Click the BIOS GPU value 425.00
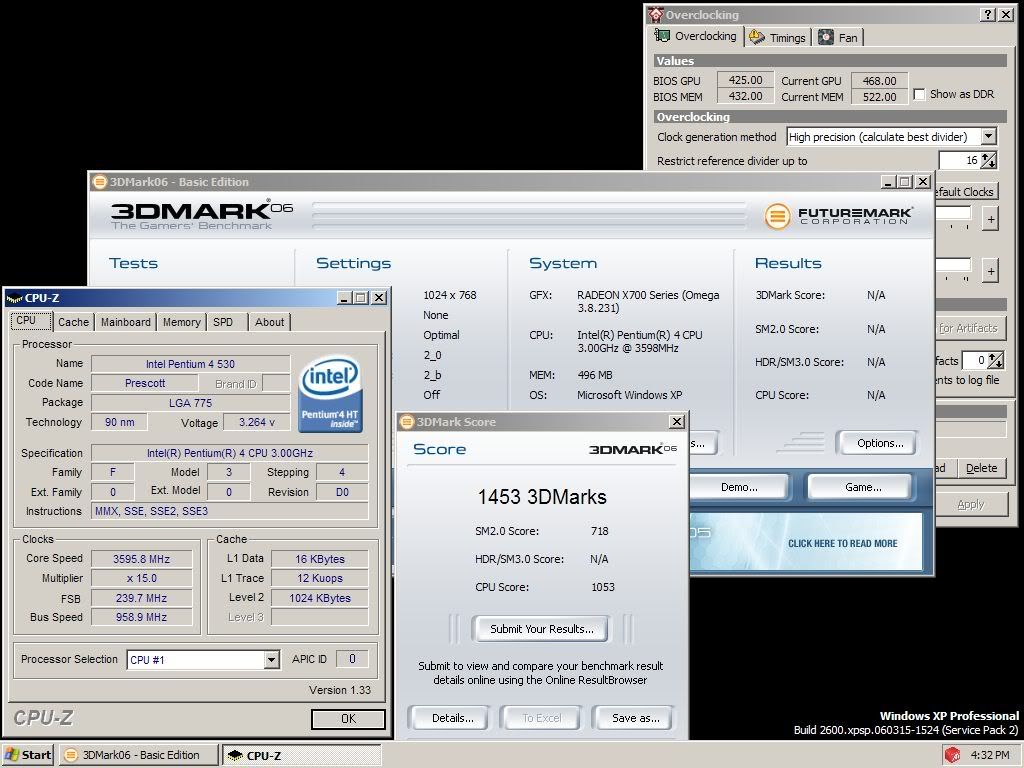 (745, 80)
